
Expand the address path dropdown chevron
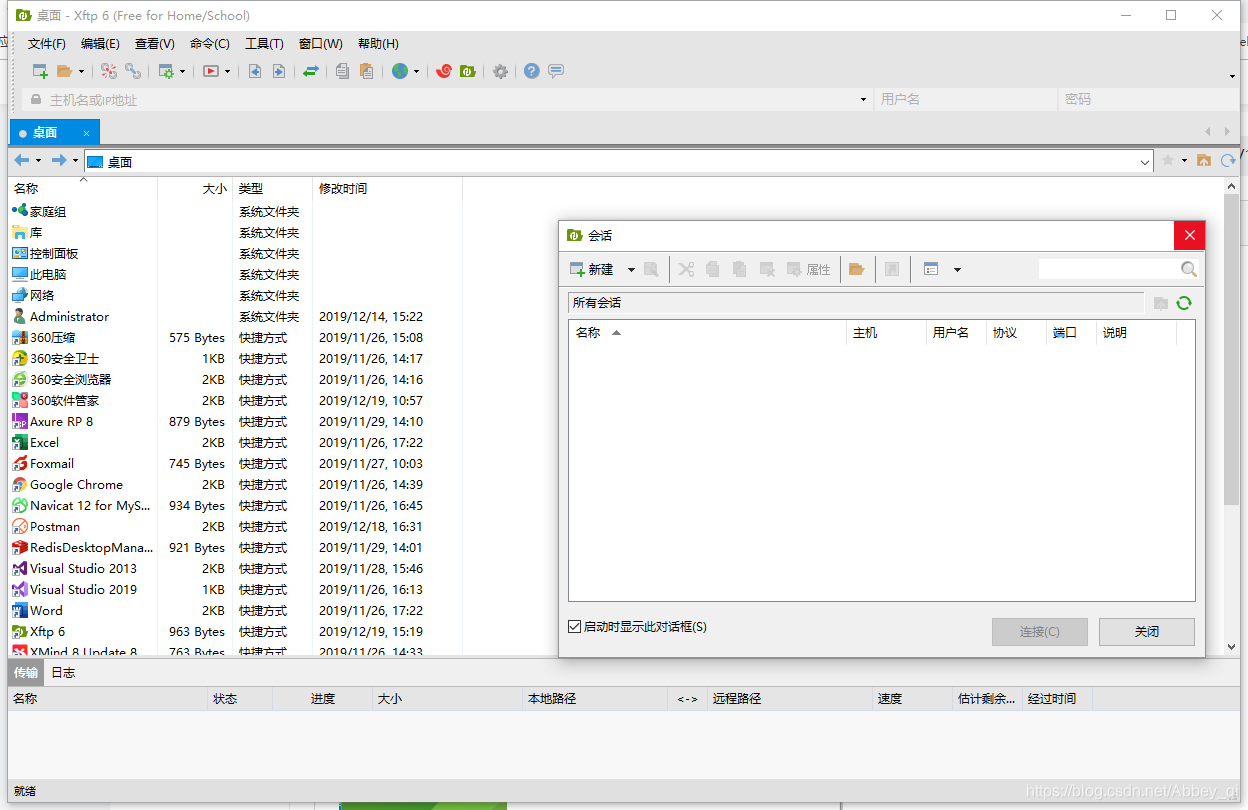[1145, 162]
